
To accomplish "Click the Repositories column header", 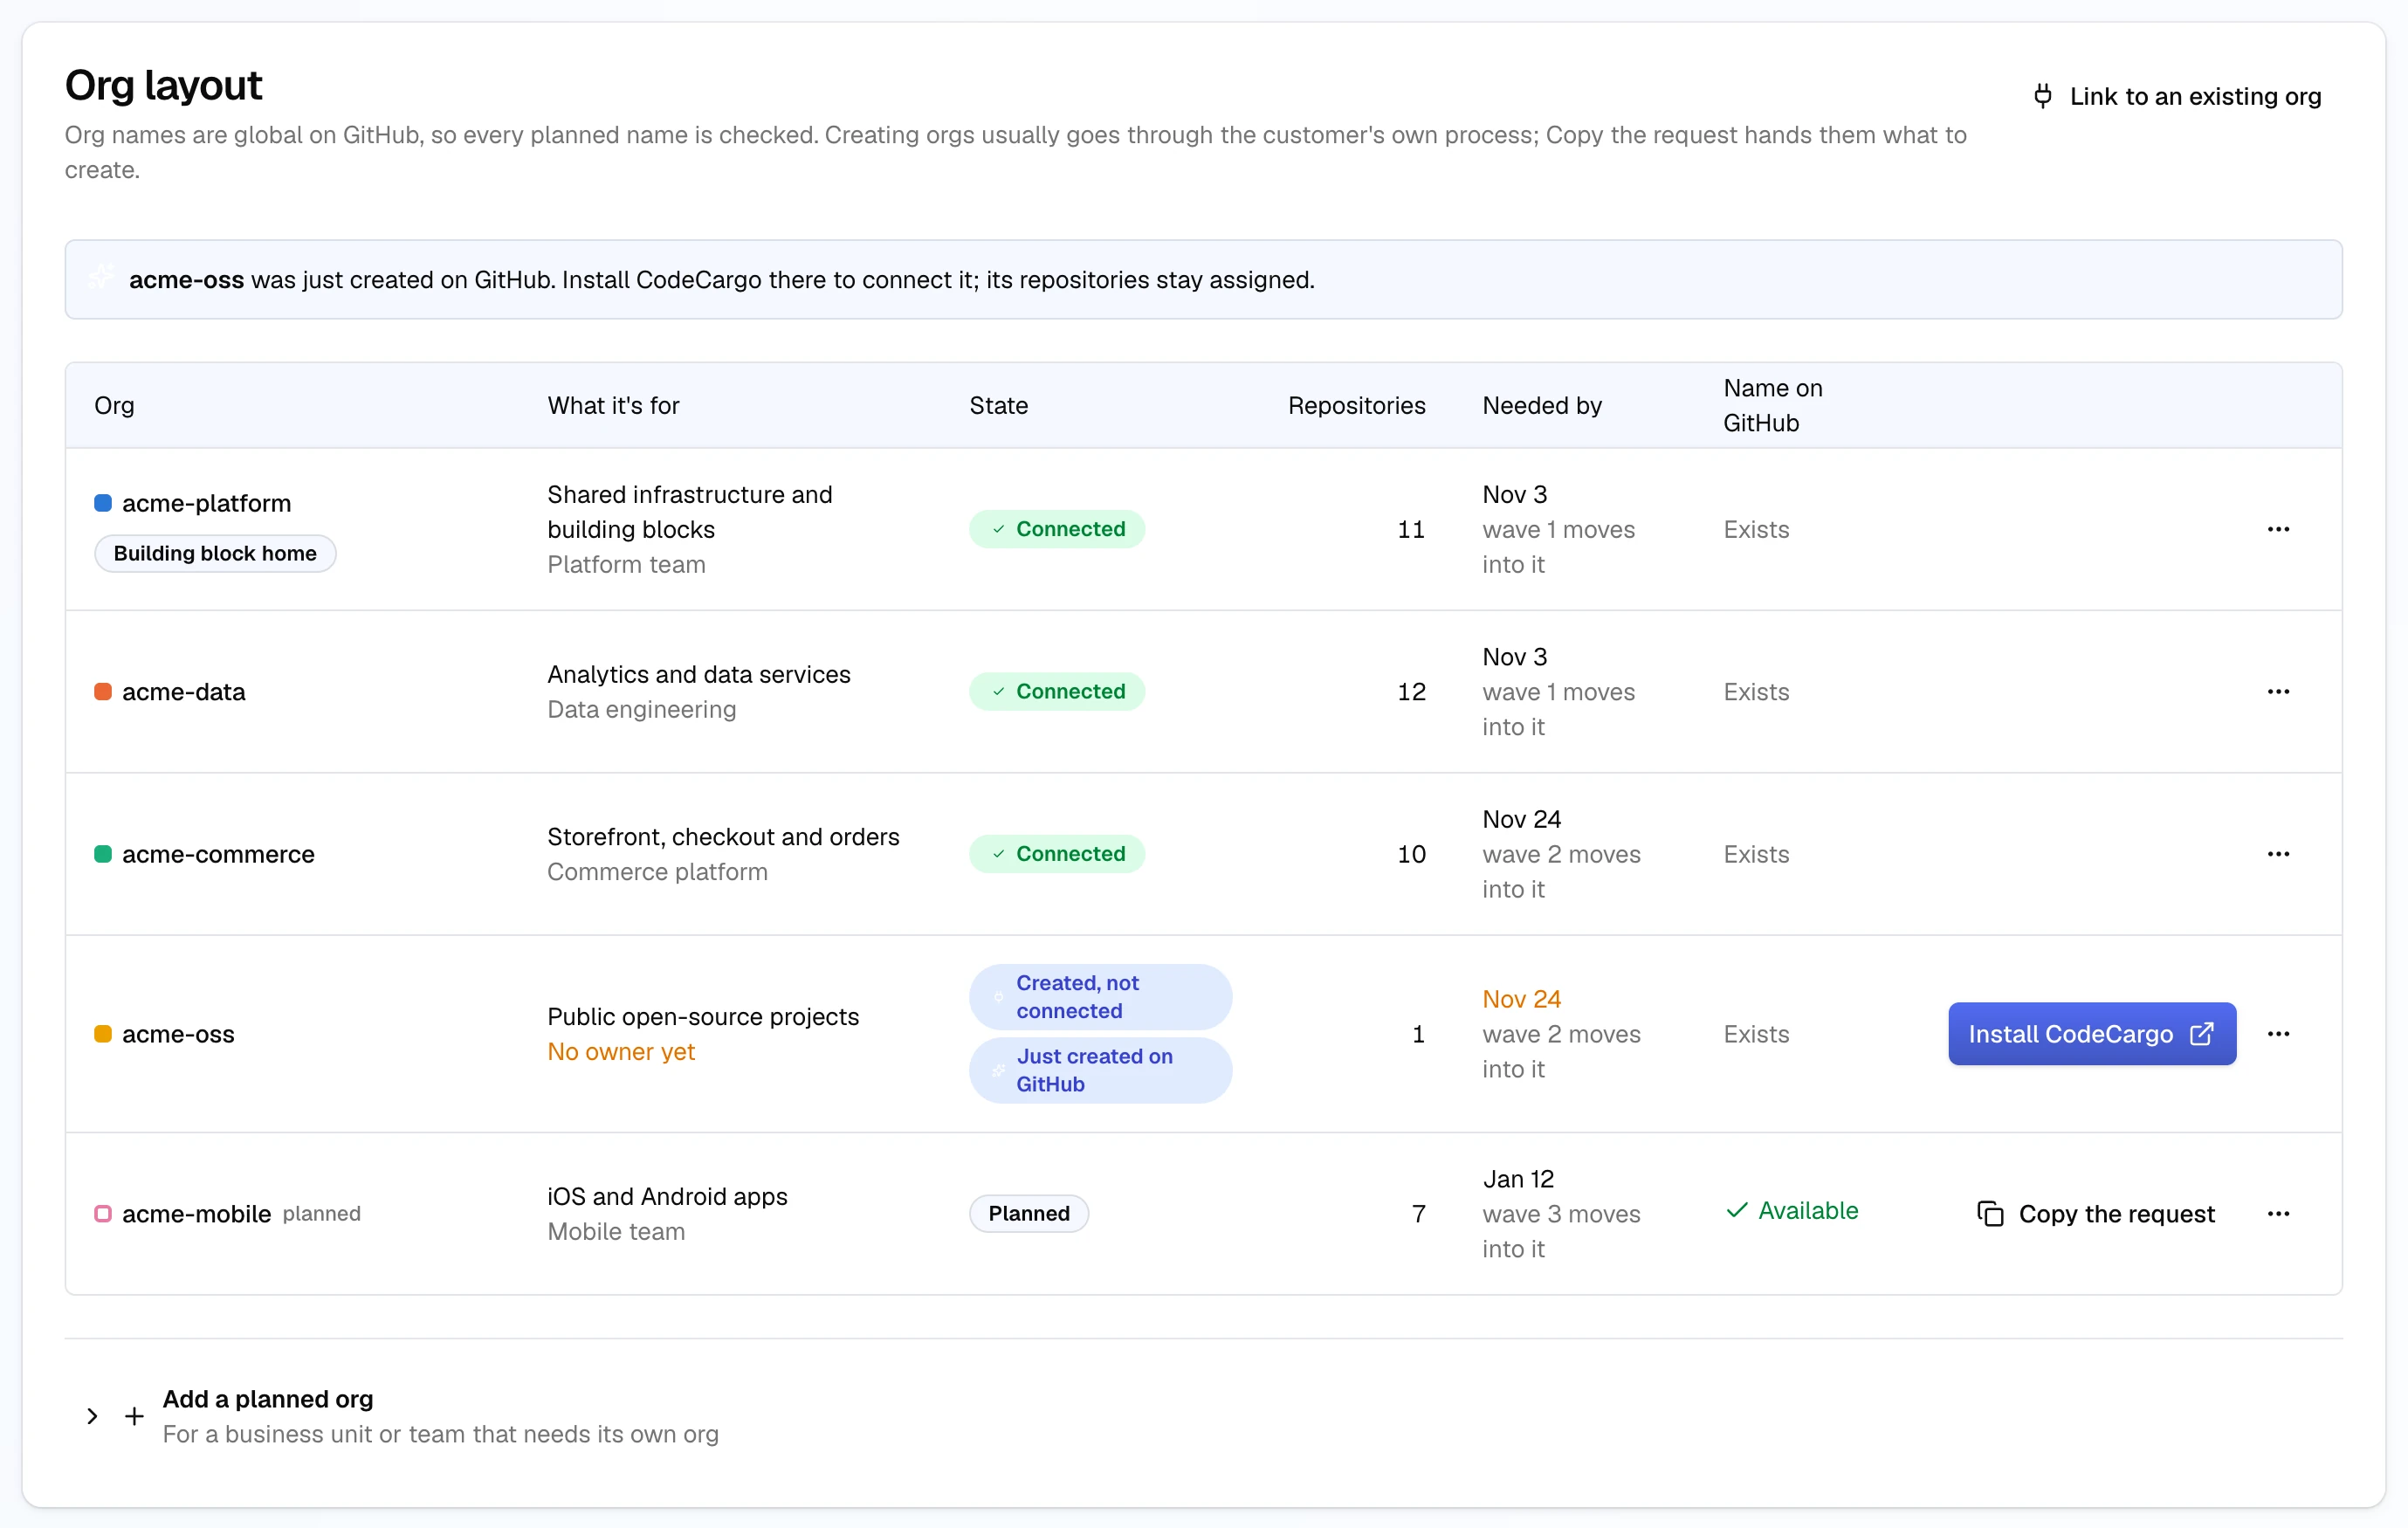I will [x=1356, y=405].
